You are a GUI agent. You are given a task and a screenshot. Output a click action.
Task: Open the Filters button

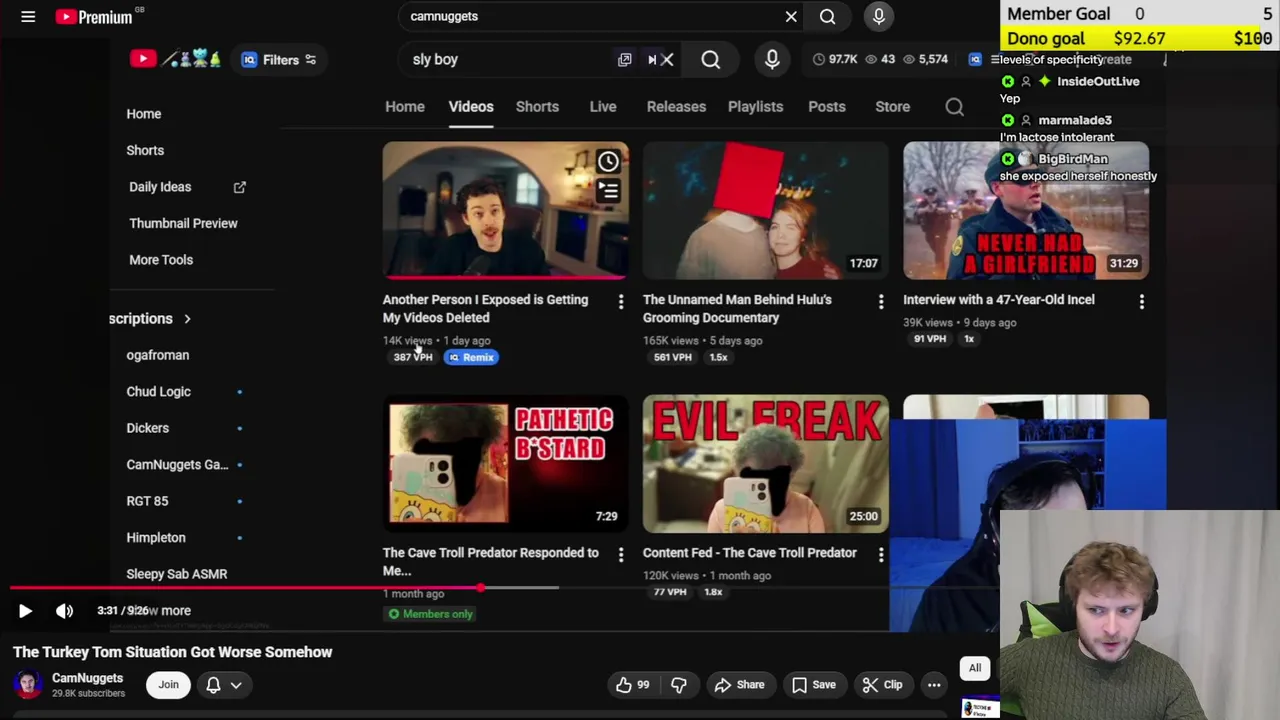tap(279, 59)
